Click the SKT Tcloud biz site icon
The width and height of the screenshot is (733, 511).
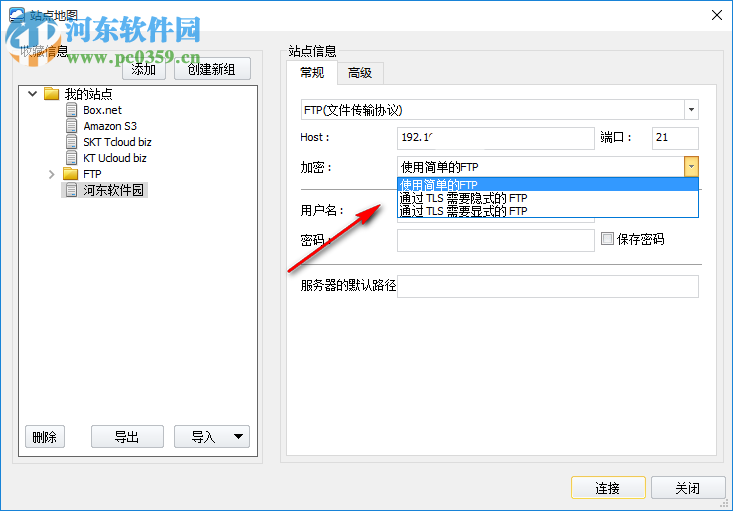coord(72,142)
